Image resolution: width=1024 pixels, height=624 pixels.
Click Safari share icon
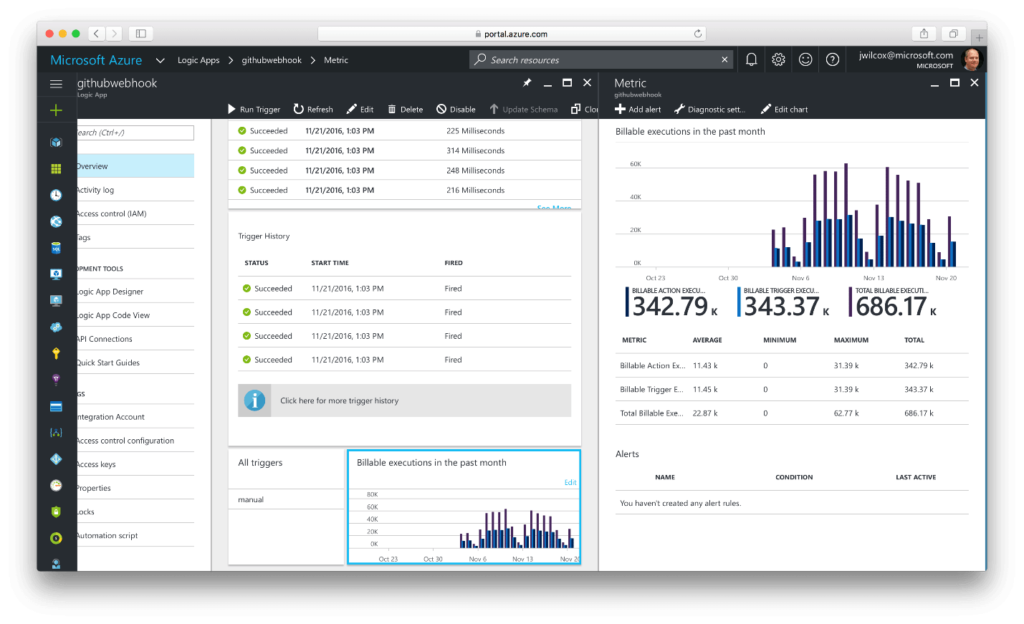click(924, 34)
